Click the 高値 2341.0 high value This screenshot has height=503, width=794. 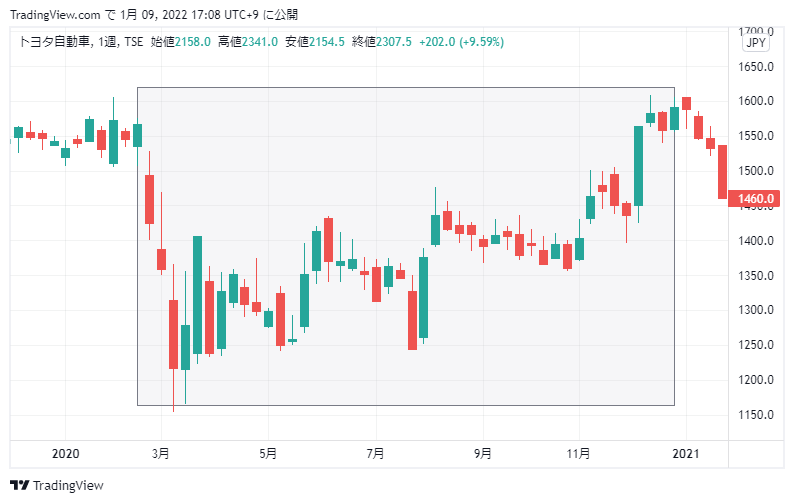point(248,42)
